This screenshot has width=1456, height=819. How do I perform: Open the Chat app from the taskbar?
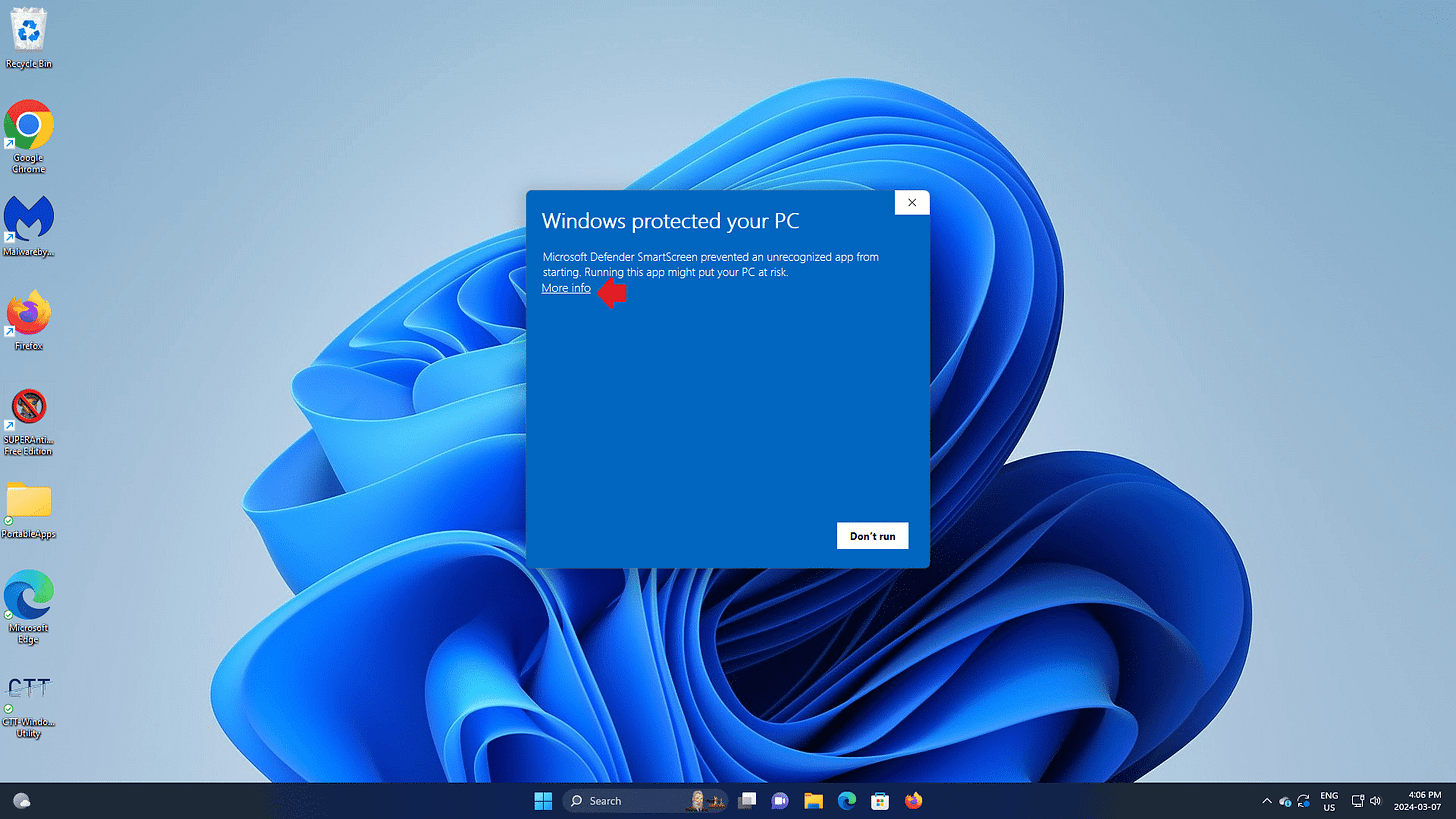click(779, 800)
